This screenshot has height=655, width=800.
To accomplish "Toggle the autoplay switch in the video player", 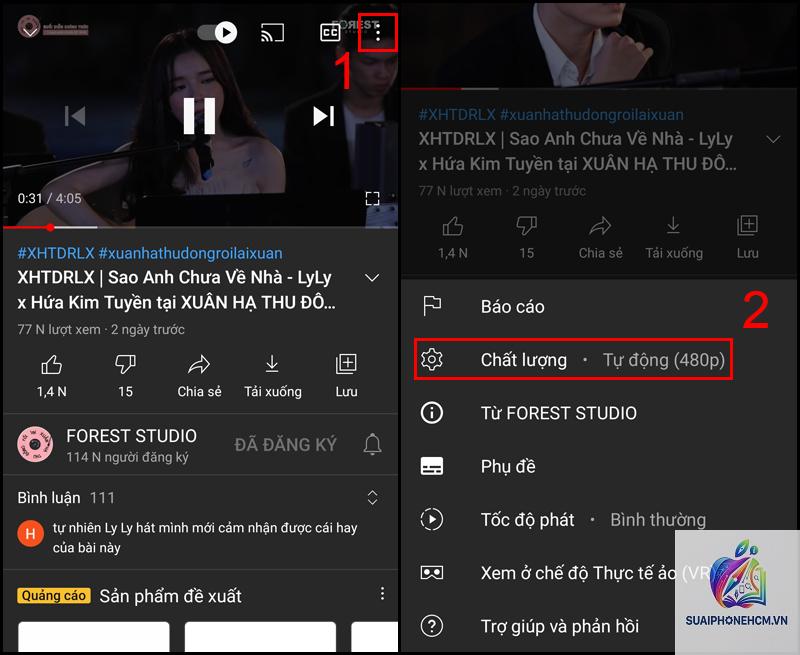I will pos(218,33).
